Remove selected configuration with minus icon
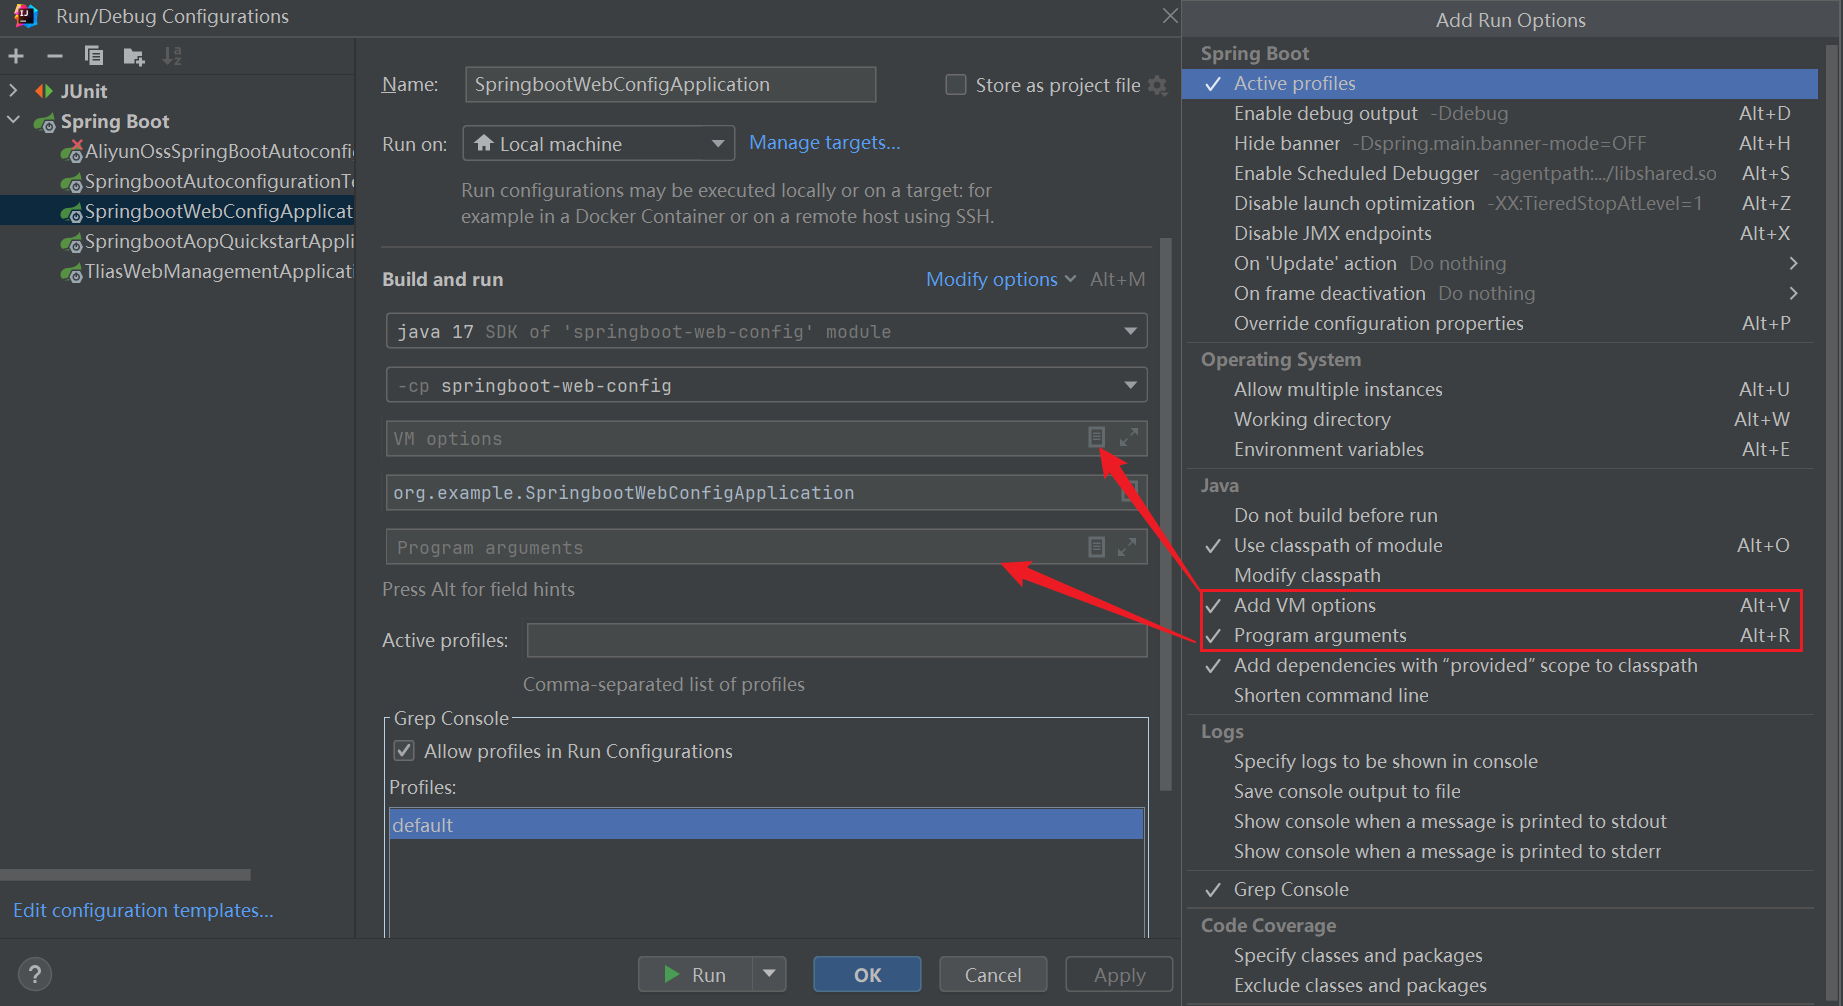Screen dimensions: 1843x1006 (x=55, y=56)
